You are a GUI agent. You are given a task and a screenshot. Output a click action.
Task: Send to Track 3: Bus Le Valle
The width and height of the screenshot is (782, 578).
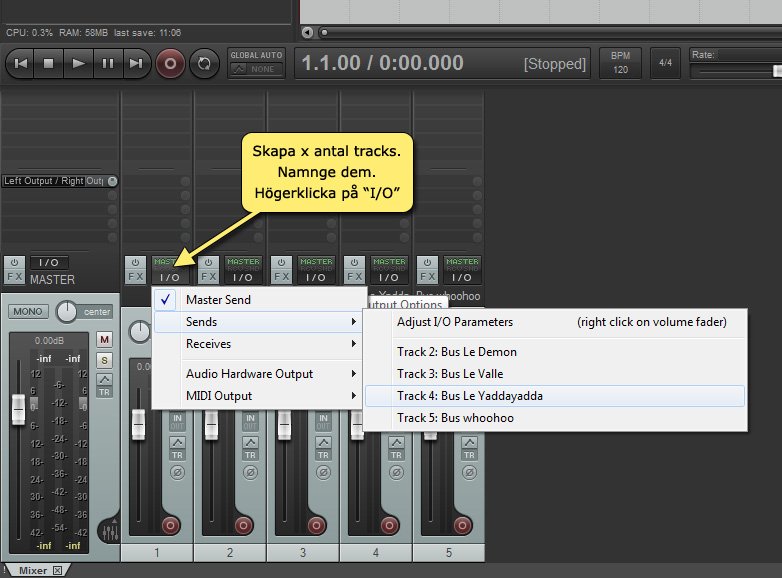[x=555, y=374]
